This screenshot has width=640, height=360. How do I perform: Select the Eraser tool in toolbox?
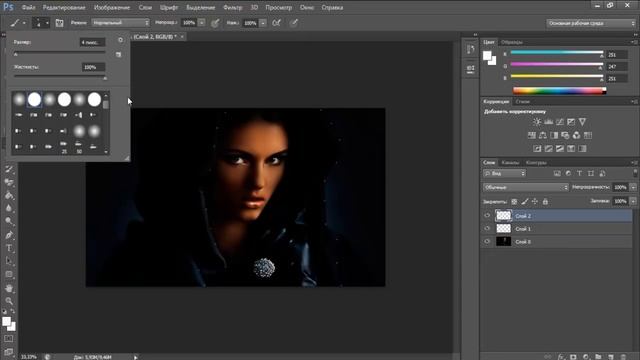pyautogui.click(x=9, y=182)
